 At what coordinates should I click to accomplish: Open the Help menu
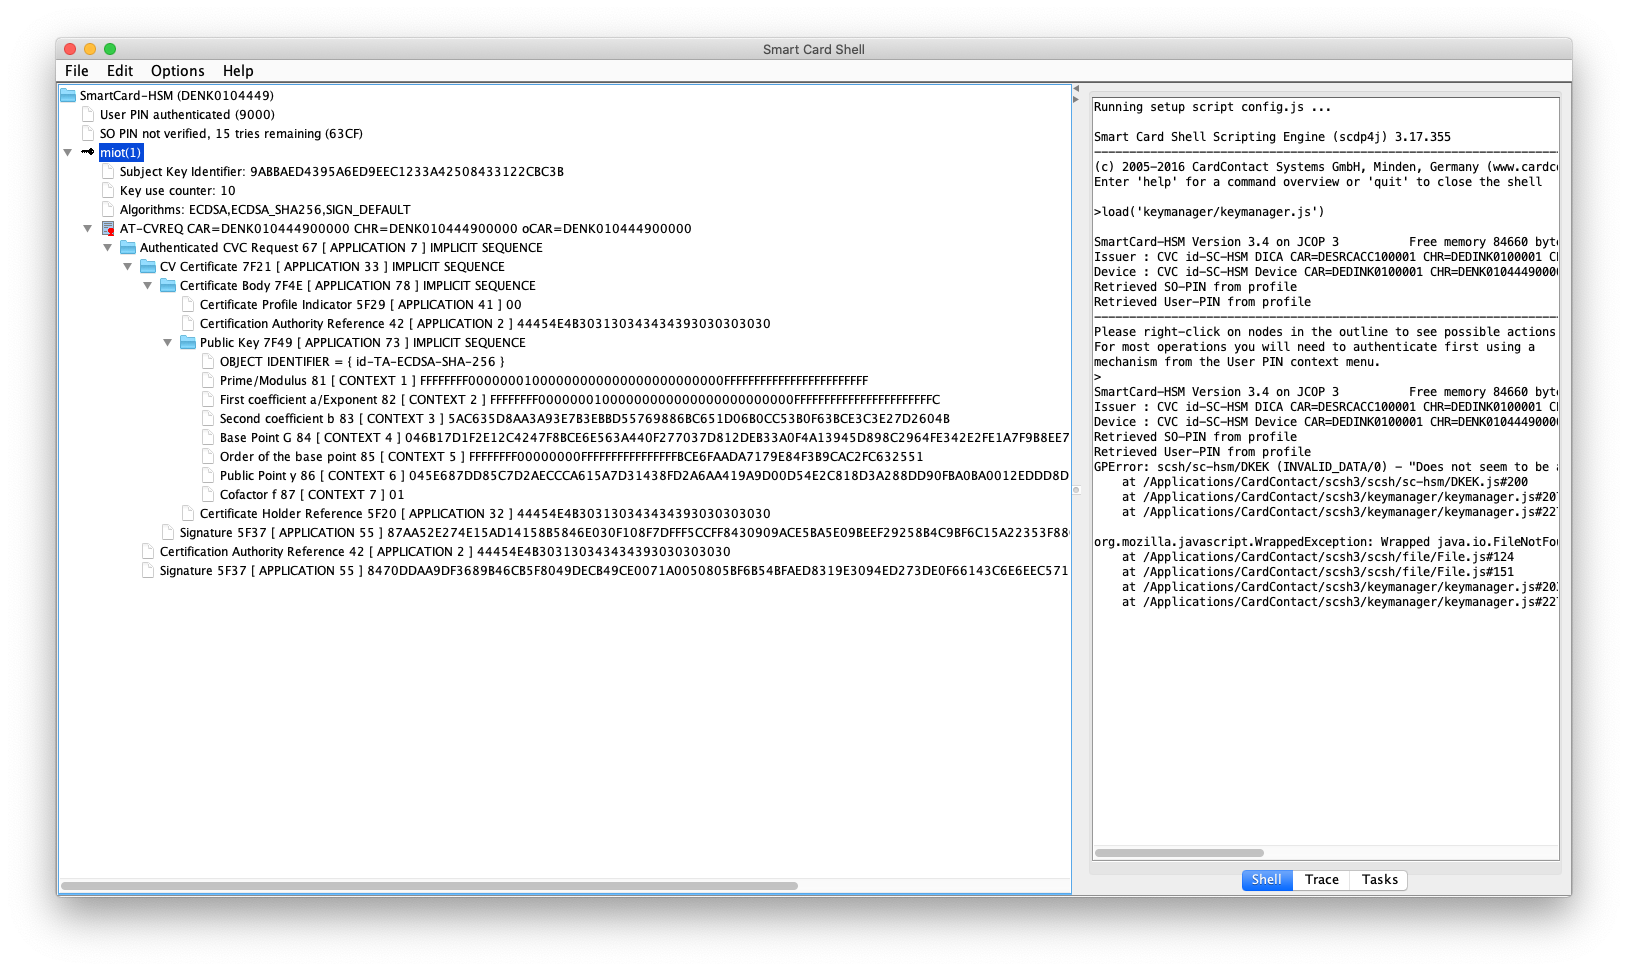coord(238,71)
